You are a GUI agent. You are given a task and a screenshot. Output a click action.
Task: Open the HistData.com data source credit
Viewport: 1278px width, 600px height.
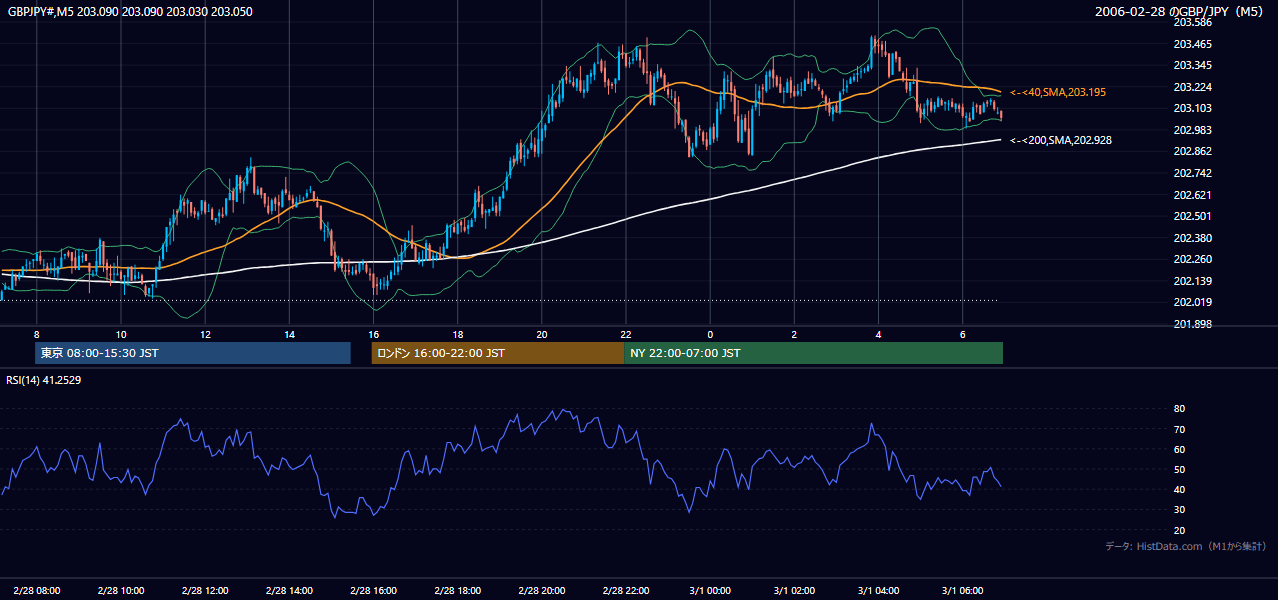tap(1186, 546)
